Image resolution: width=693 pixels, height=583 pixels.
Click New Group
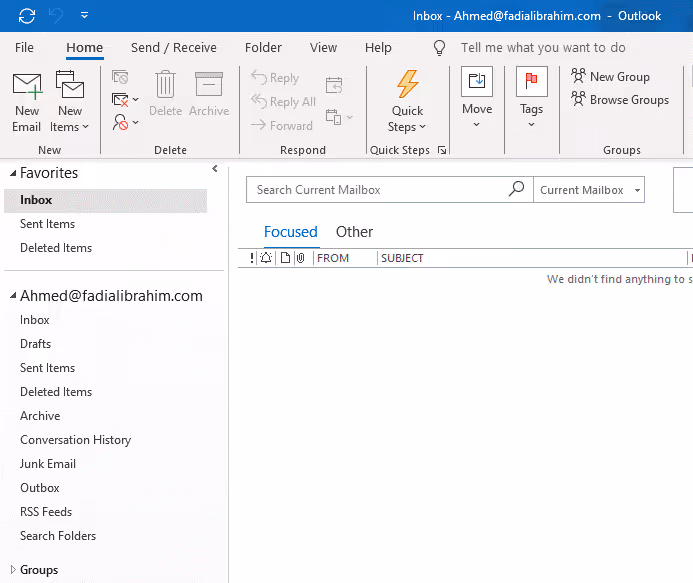pos(610,76)
